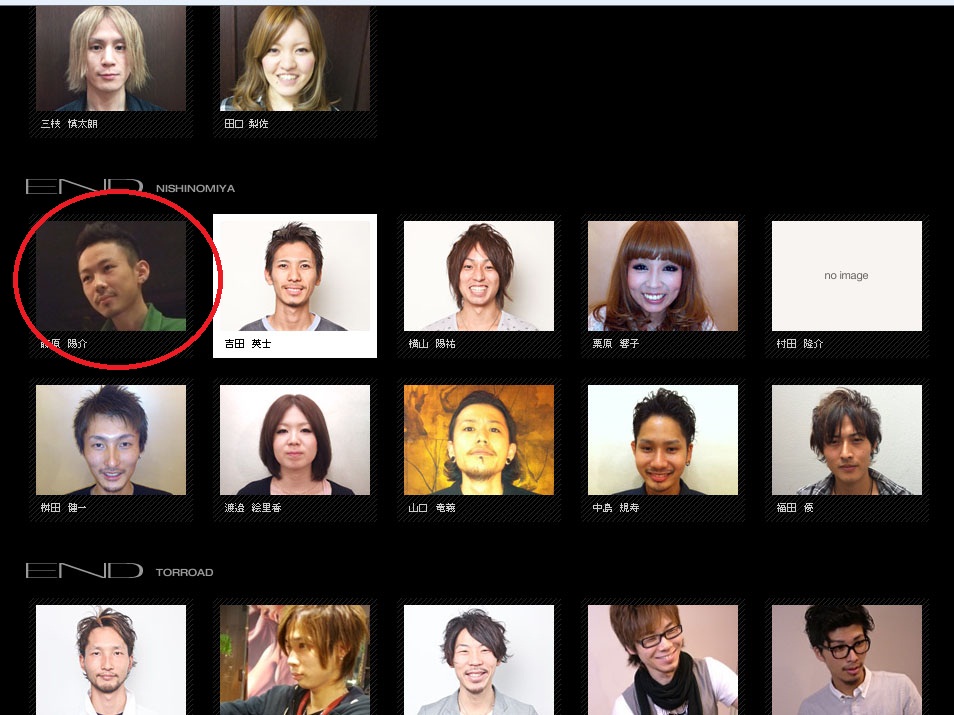Click the 福田 name label
954x715 pixels.
tap(795, 507)
